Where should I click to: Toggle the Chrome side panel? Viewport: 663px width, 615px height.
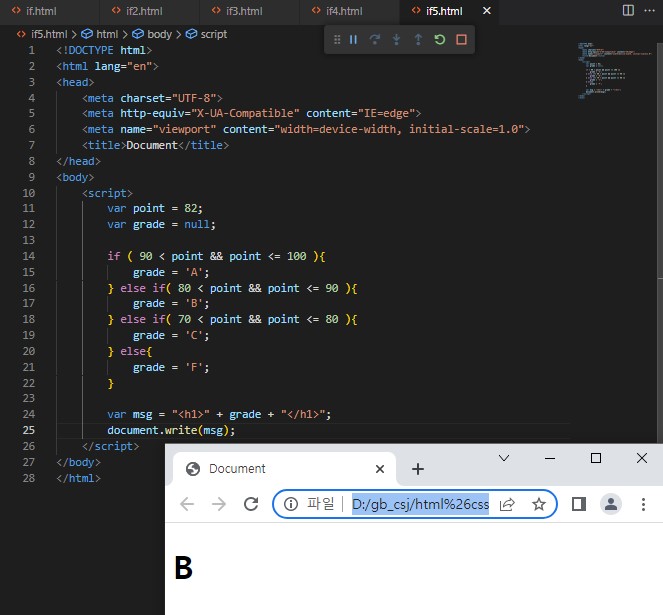pyautogui.click(x=578, y=504)
